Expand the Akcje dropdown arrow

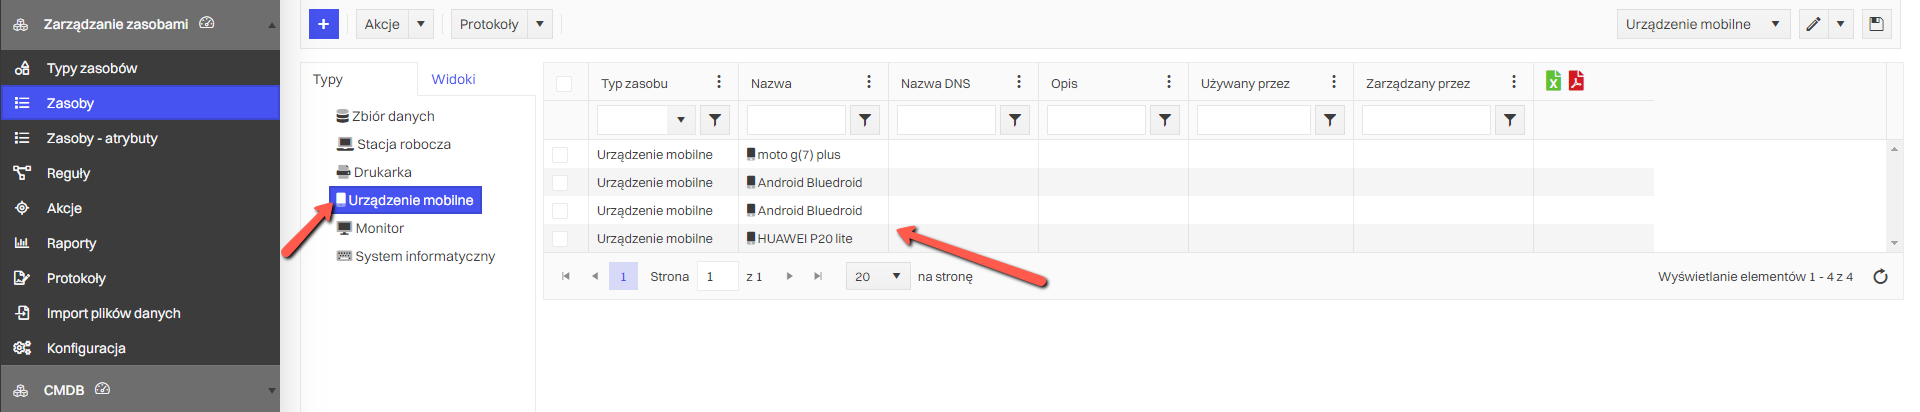[421, 24]
